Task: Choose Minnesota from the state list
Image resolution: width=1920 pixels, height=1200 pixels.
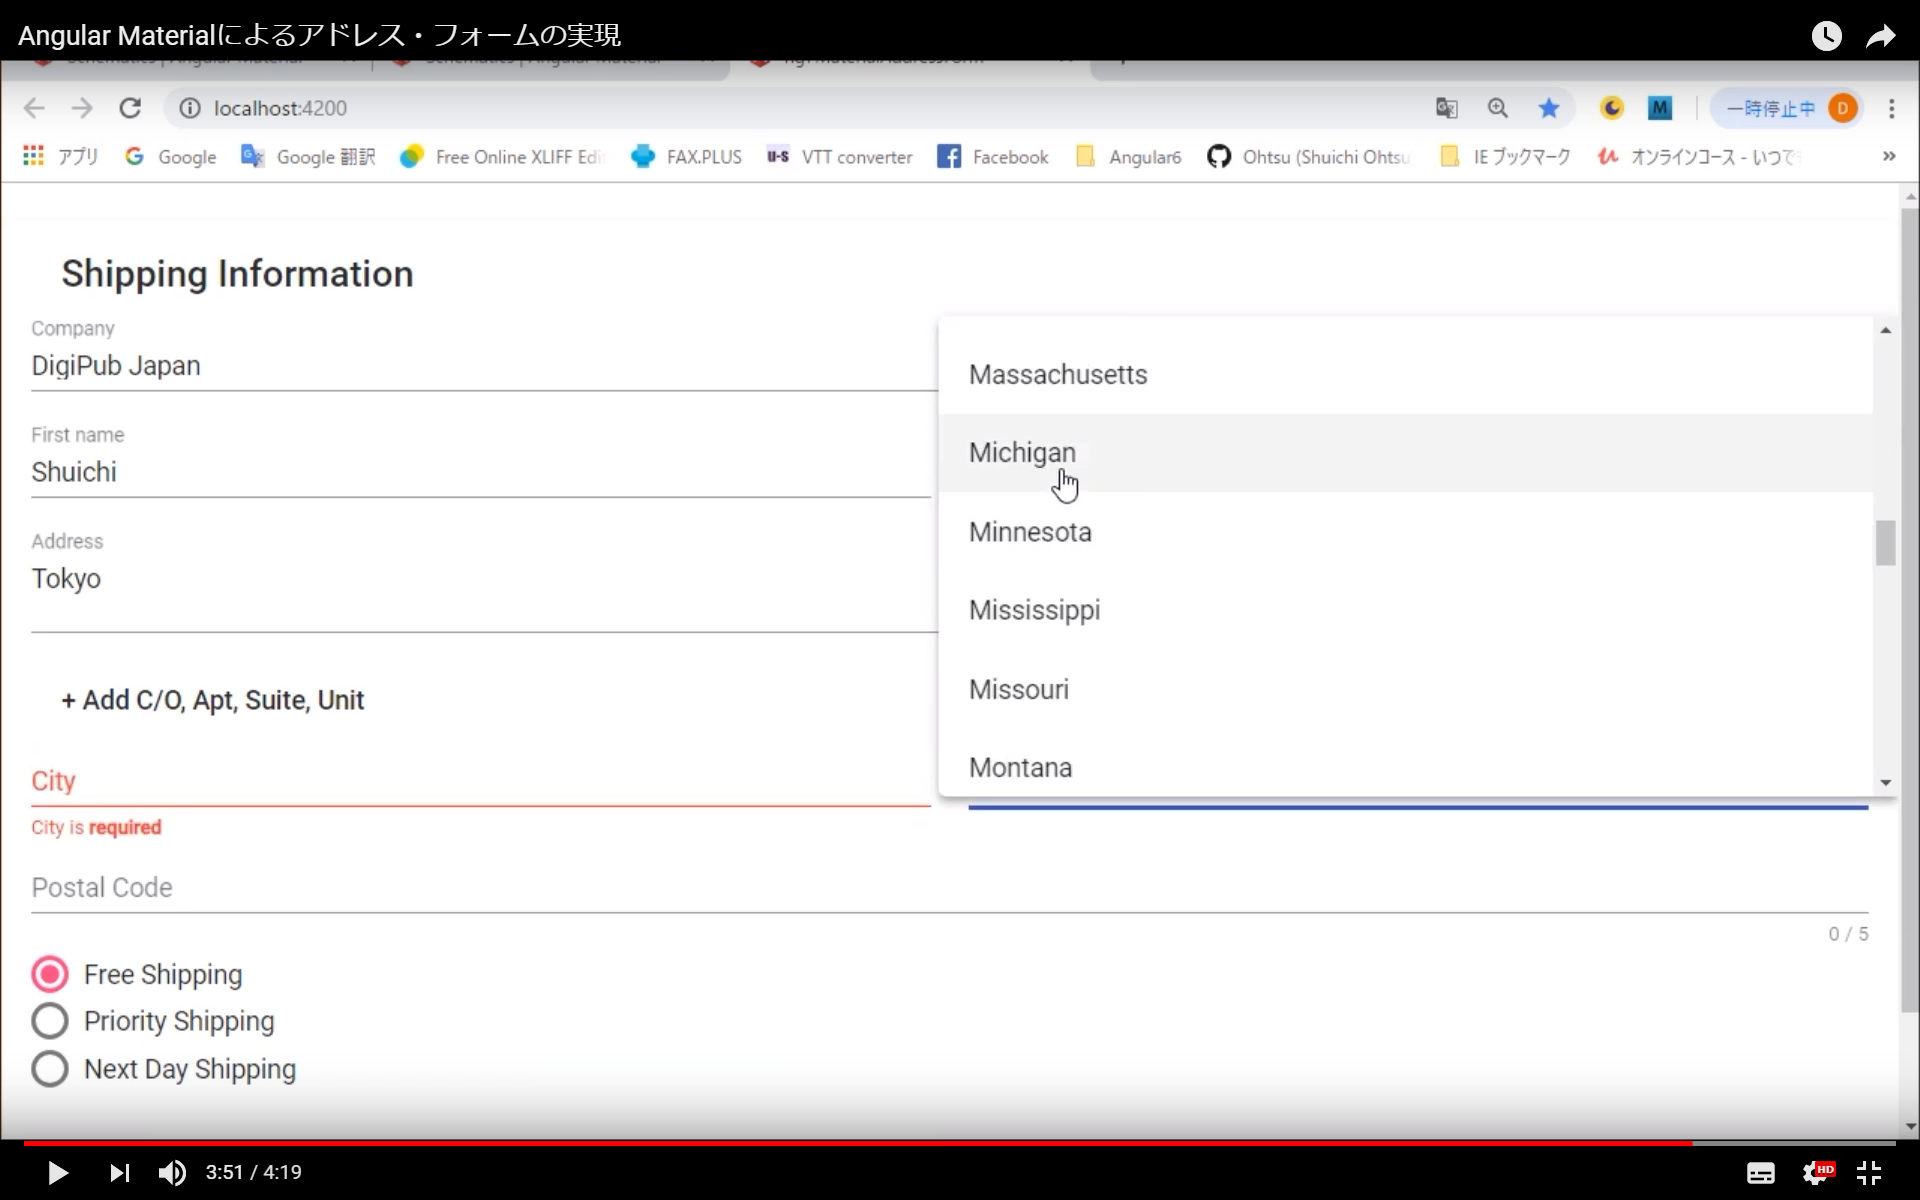Action: click(1030, 532)
